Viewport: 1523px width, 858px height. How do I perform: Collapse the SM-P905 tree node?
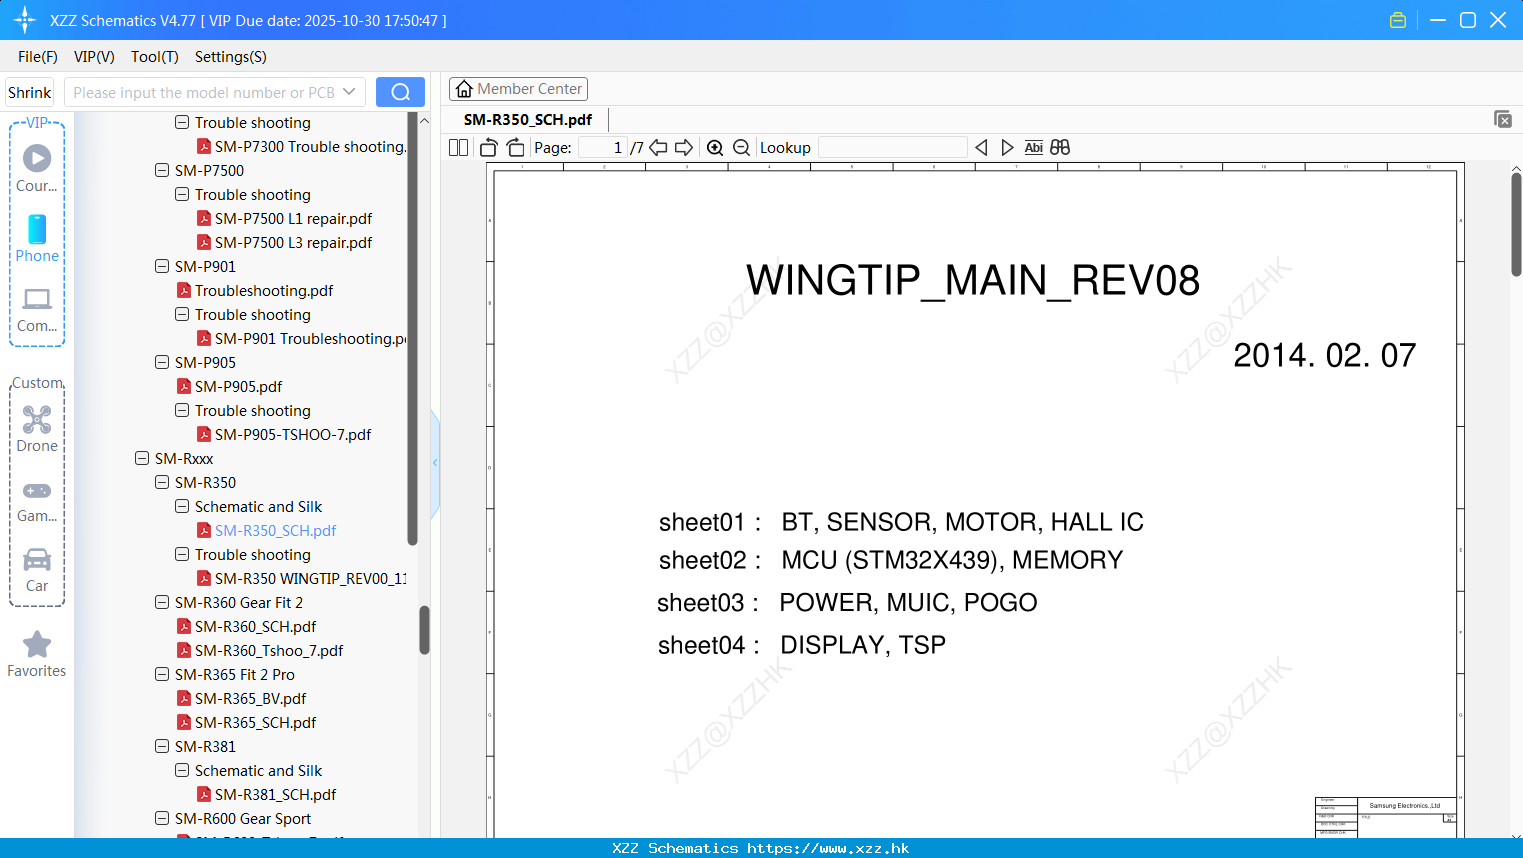point(162,363)
